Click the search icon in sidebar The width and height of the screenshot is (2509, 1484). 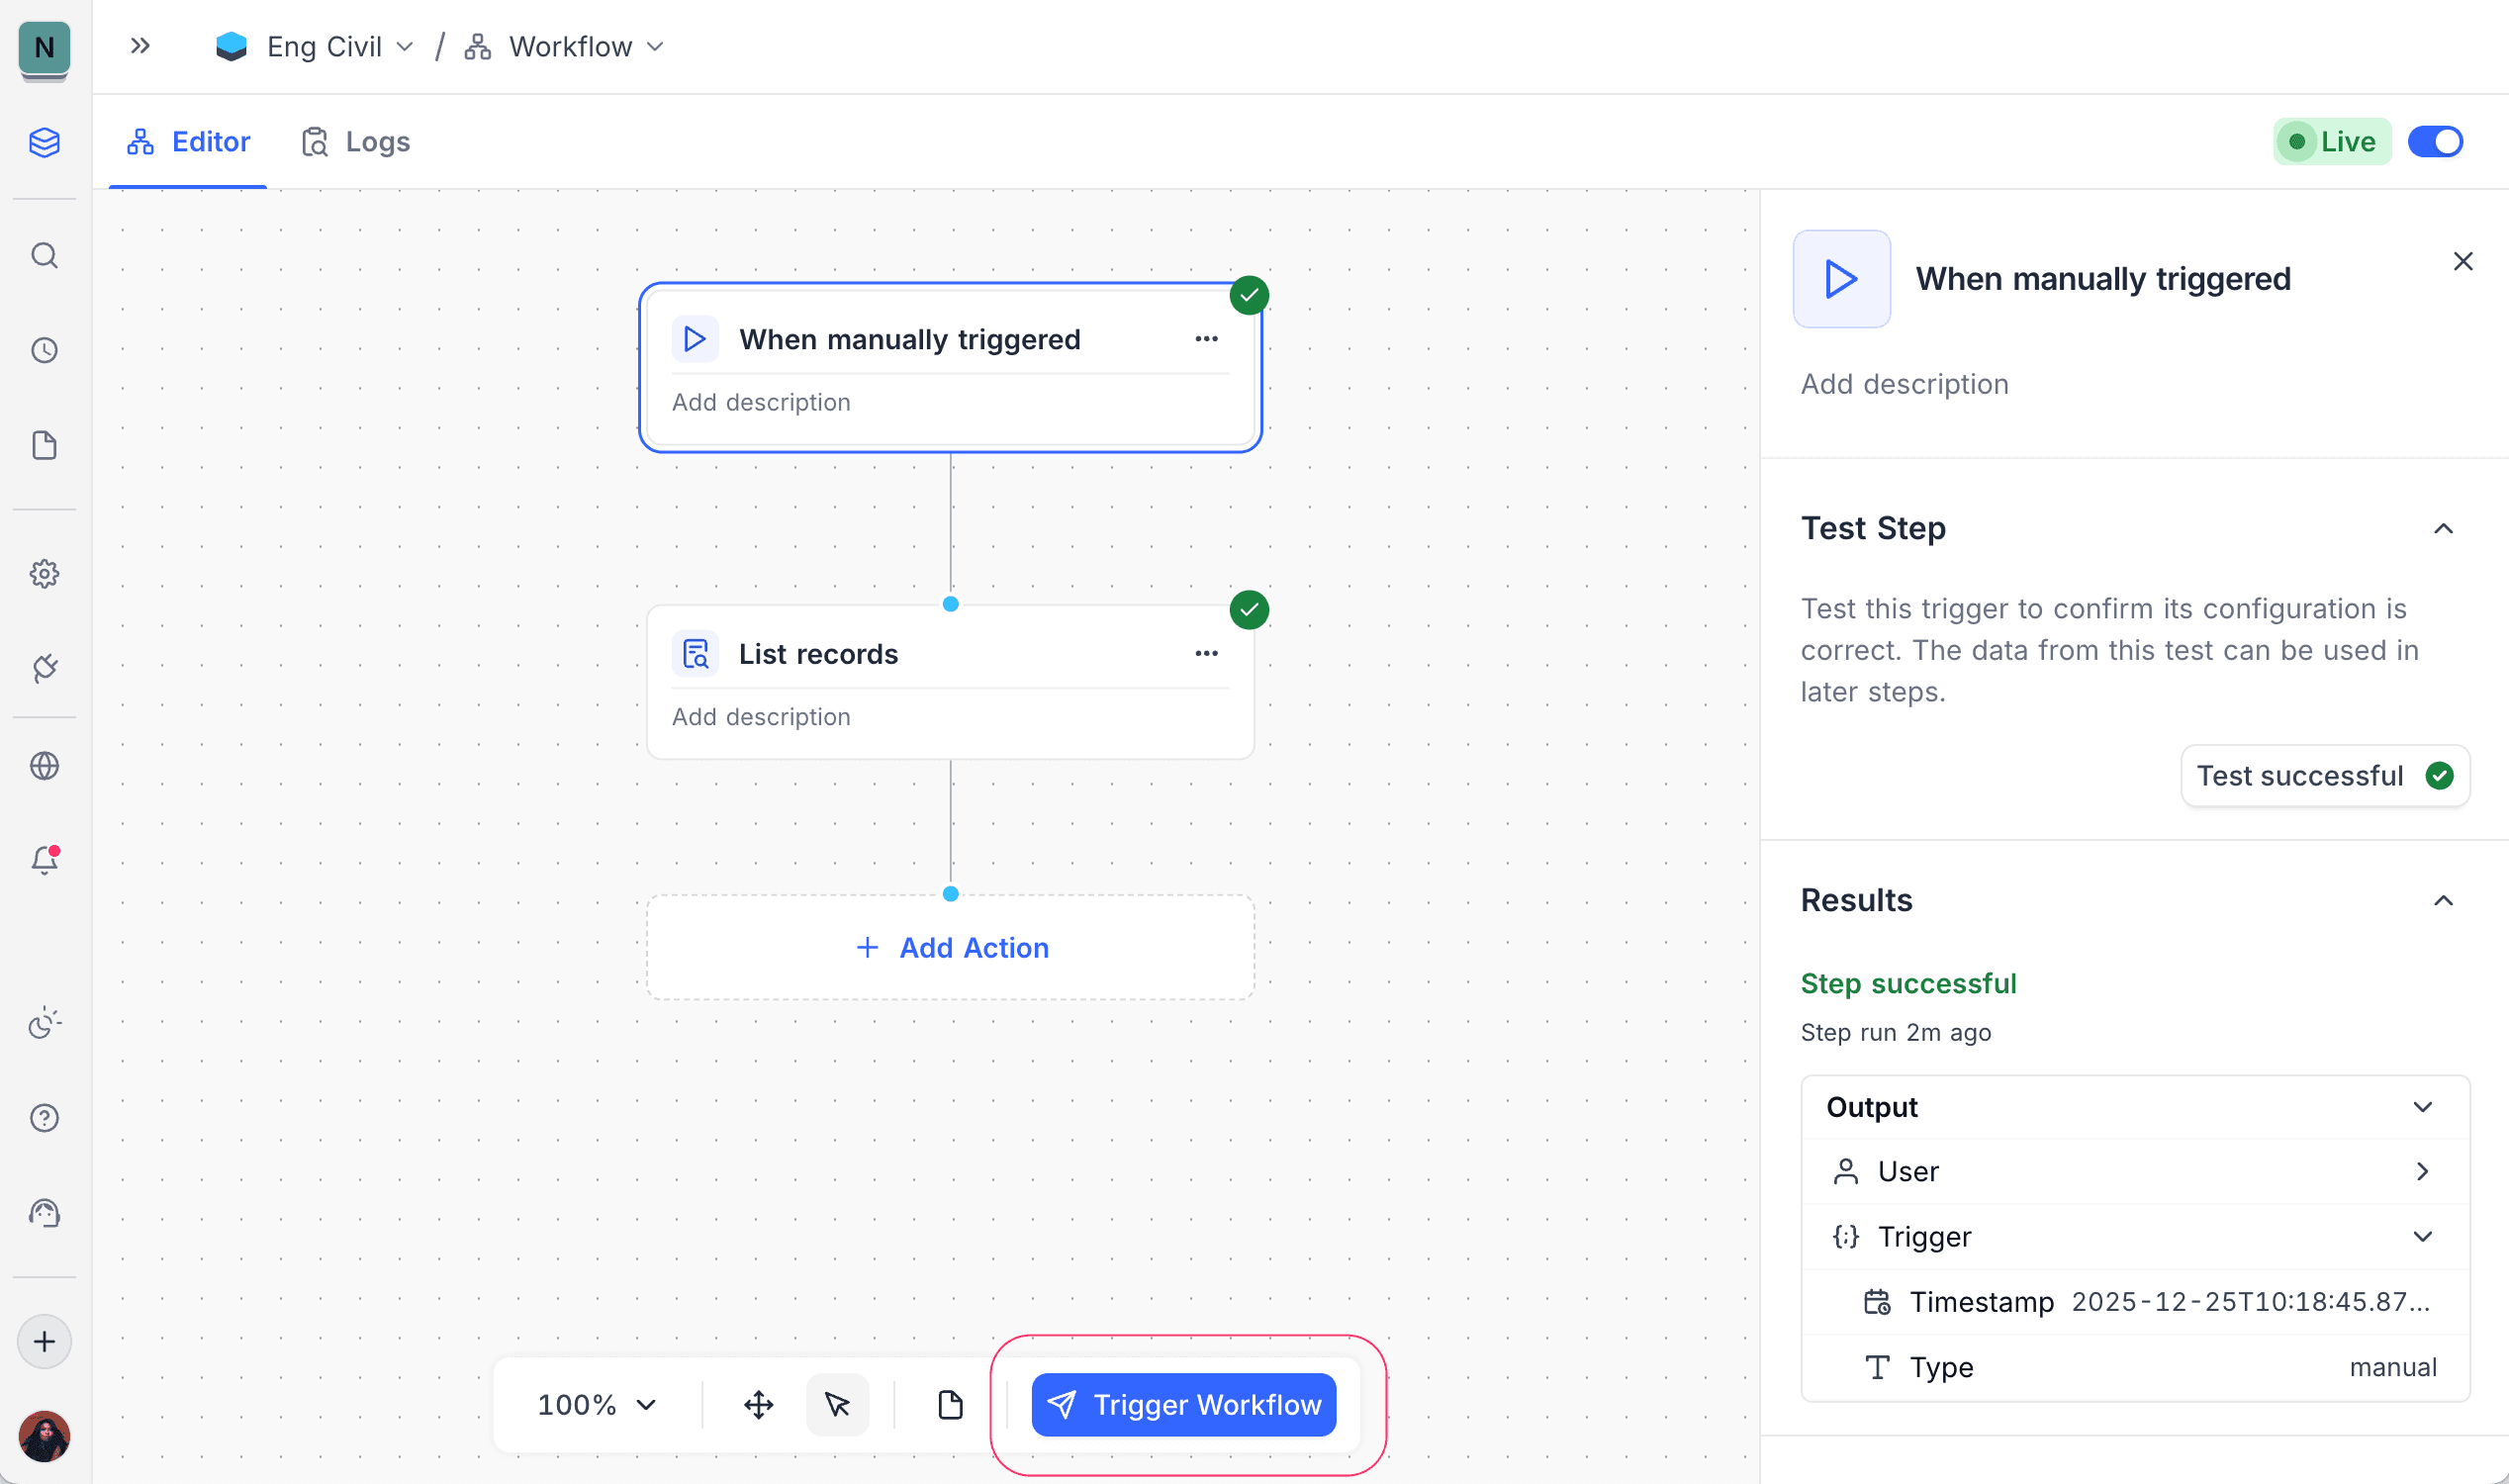click(44, 256)
